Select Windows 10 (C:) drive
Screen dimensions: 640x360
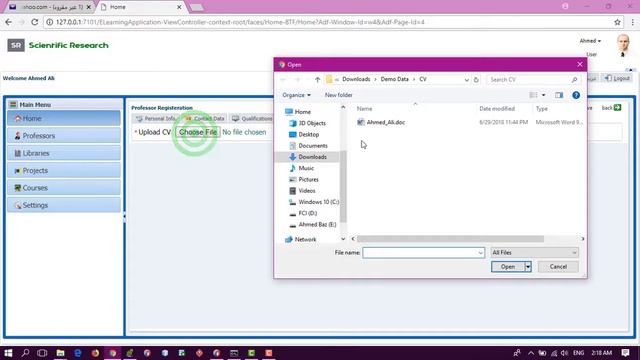point(318,202)
